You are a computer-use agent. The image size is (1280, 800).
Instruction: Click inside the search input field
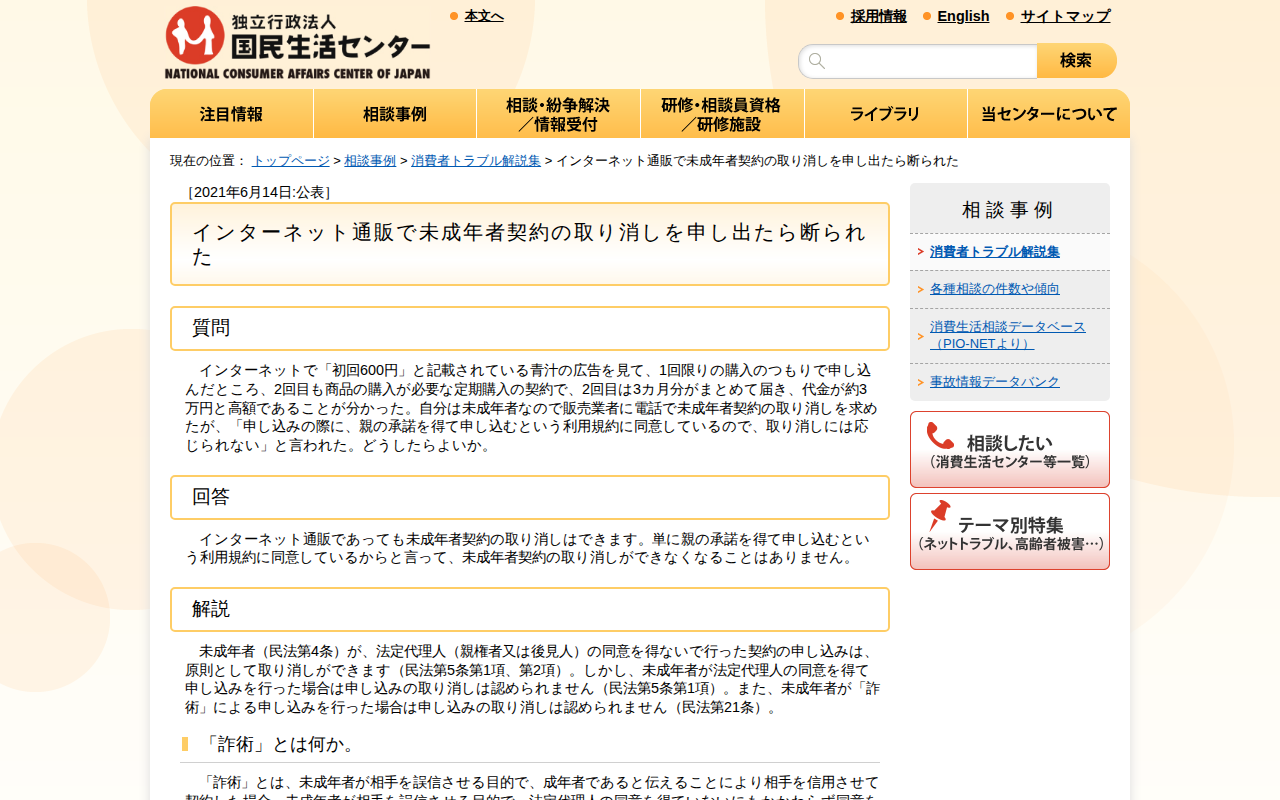coord(920,61)
